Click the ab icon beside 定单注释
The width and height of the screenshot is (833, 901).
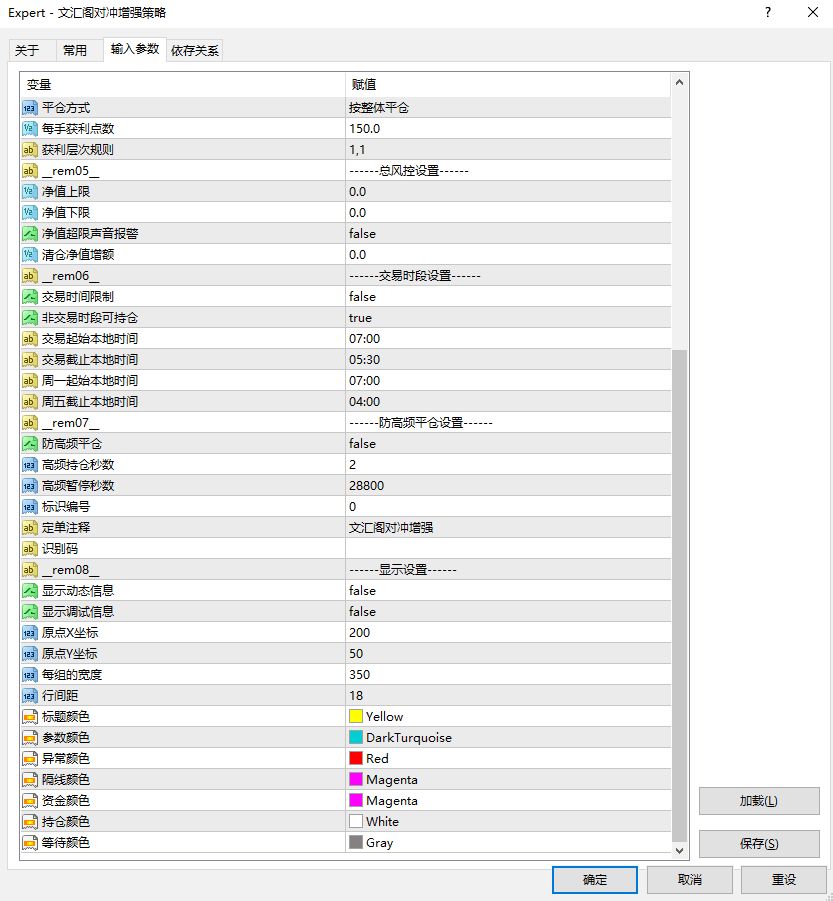pyautogui.click(x=28, y=527)
